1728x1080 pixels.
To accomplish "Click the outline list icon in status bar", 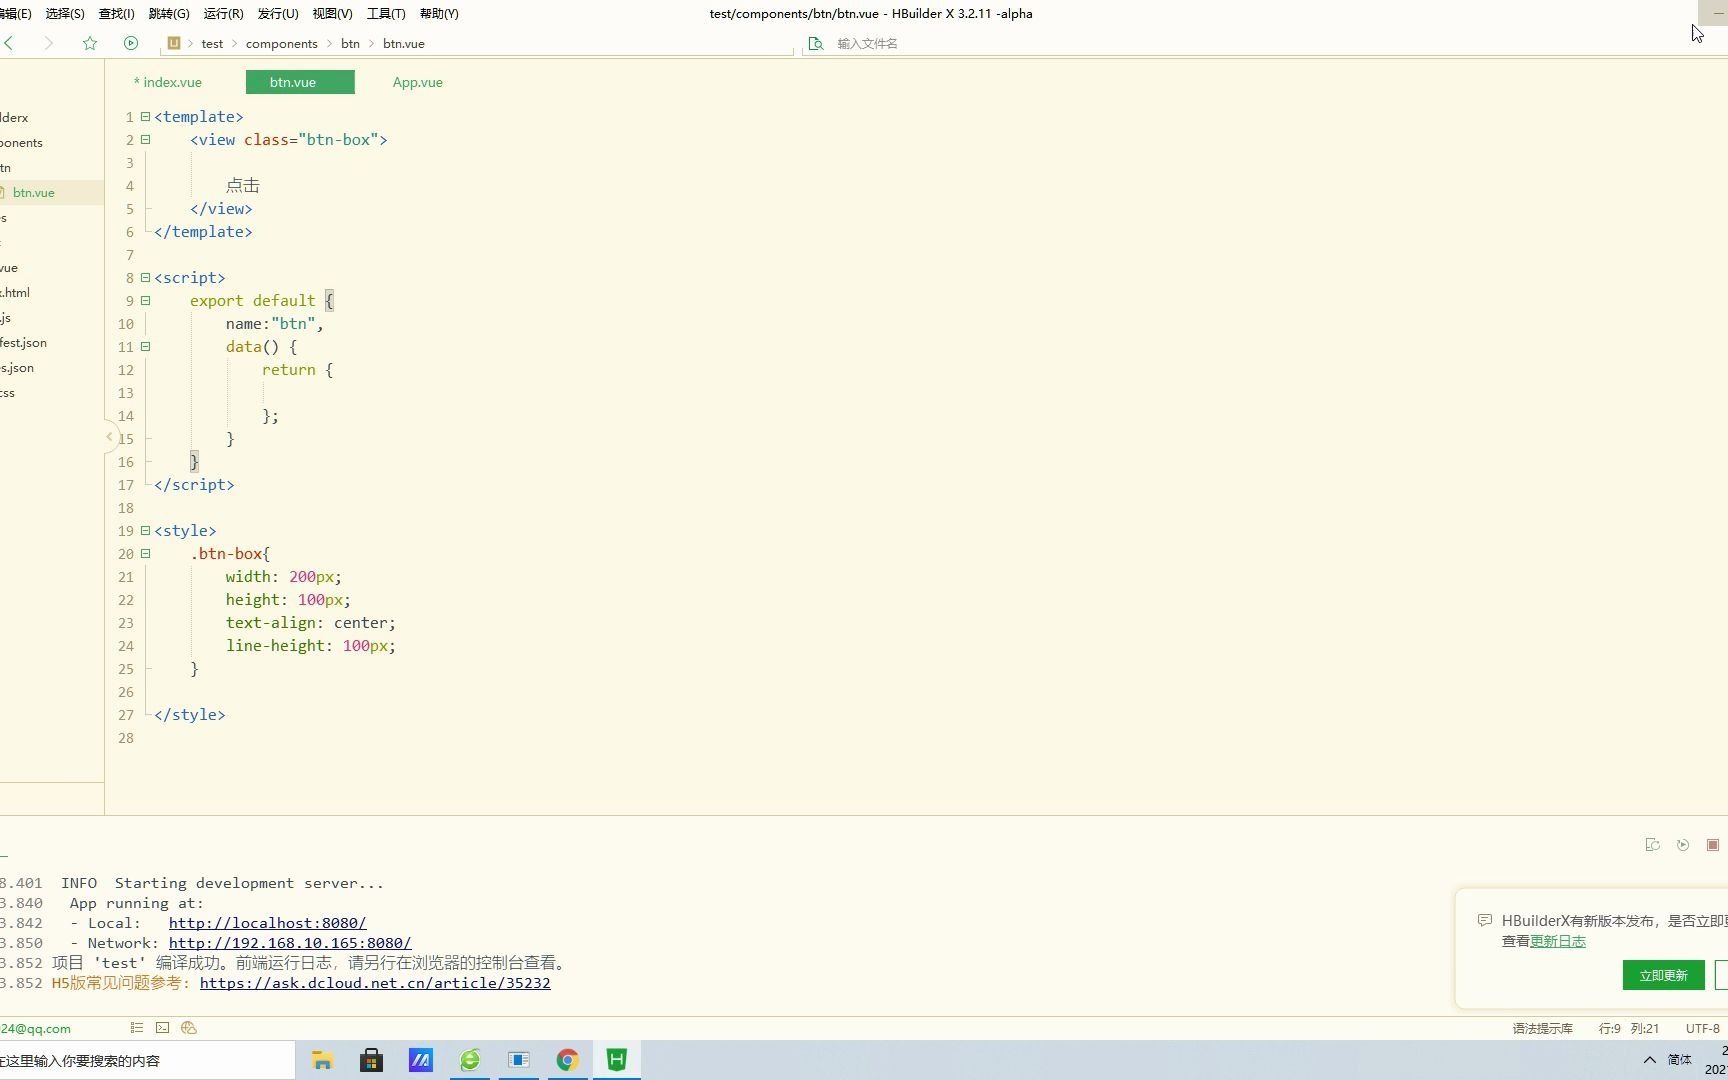I will (137, 1028).
